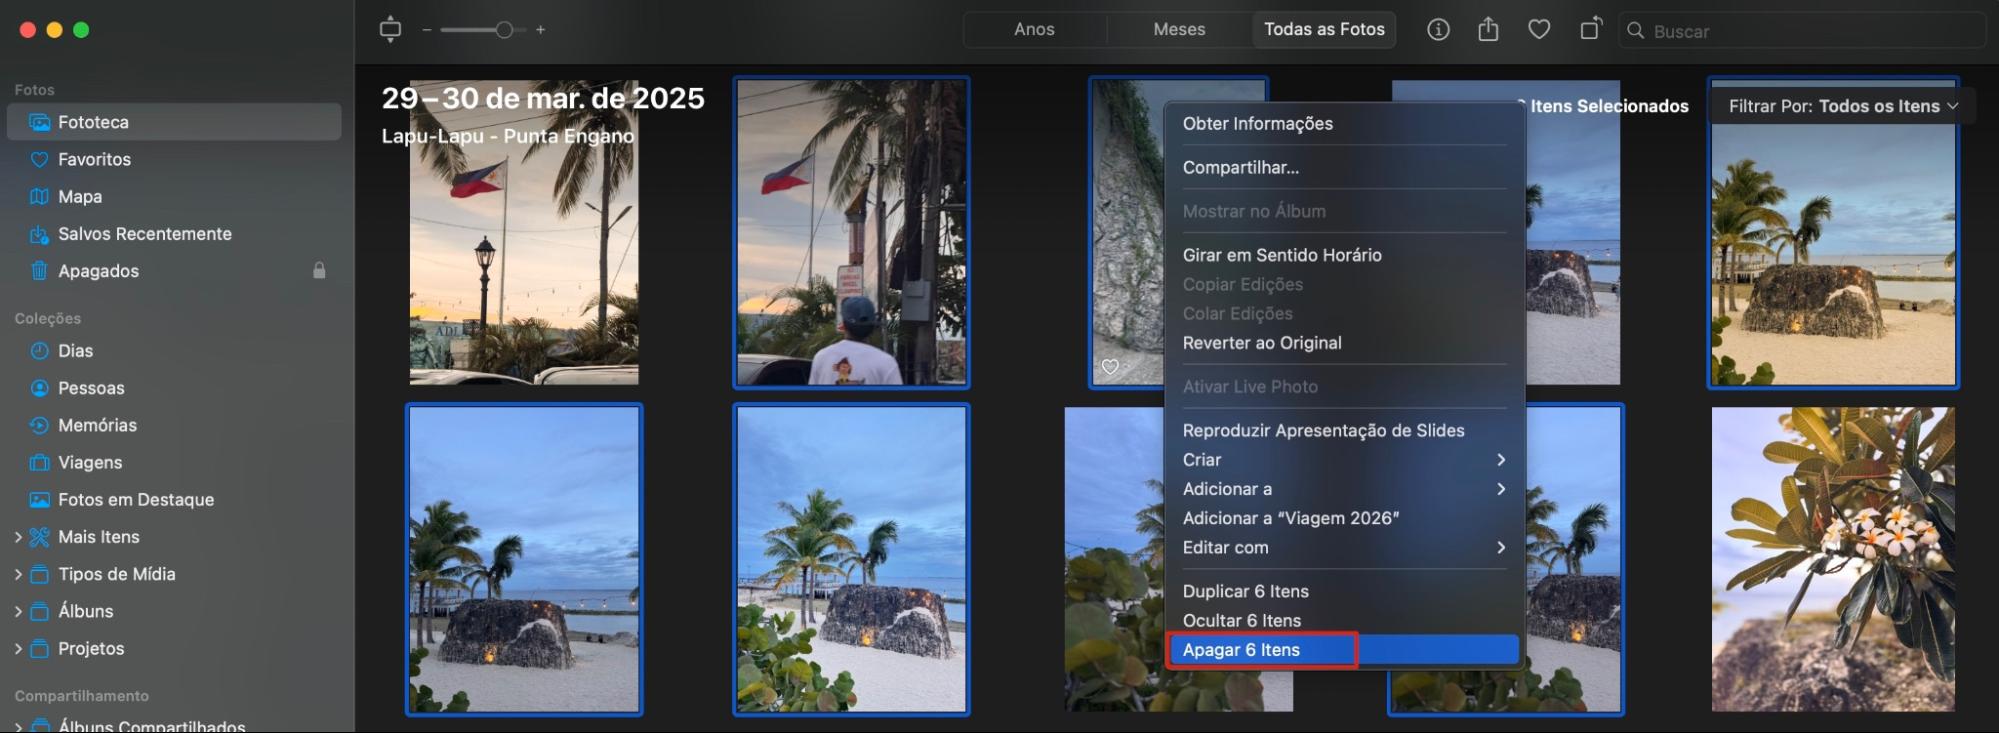This screenshot has height=733, width=1999.
Task: Choose Obter Informações from context menu
Action: (x=1344, y=123)
